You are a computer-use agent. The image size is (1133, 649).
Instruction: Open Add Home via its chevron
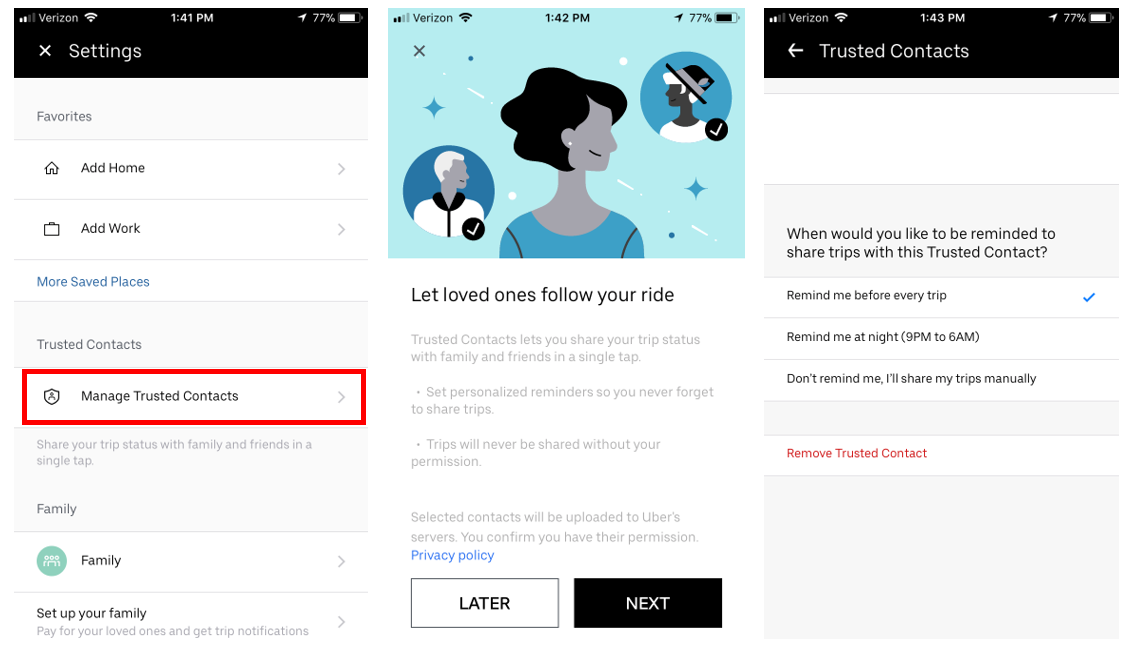click(341, 169)
